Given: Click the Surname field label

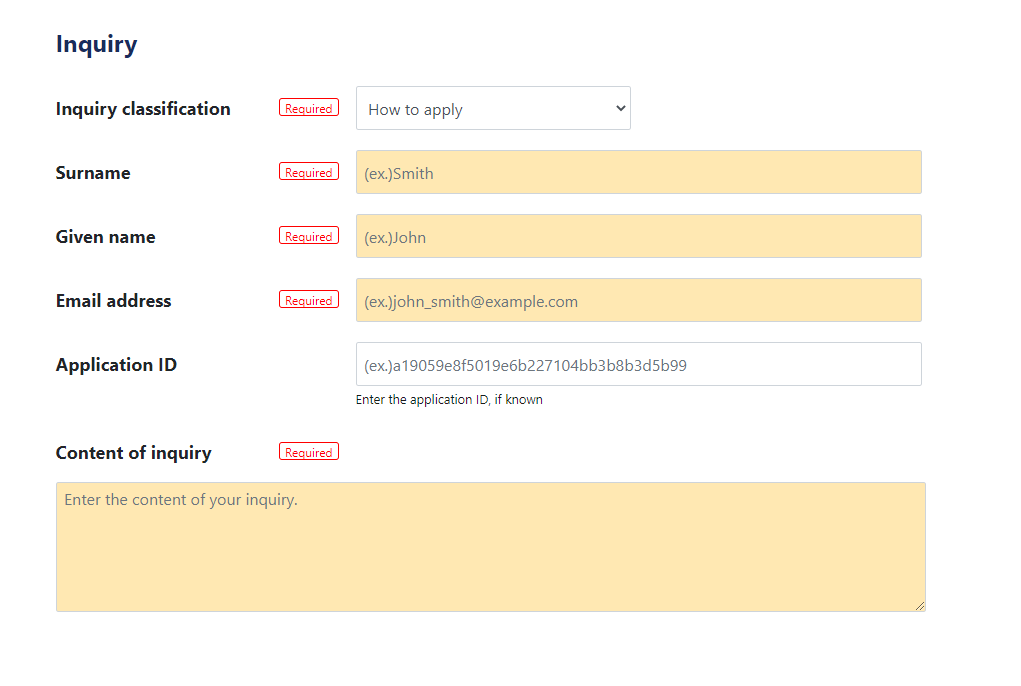Looking at the screenshot, I should (93, 172).
